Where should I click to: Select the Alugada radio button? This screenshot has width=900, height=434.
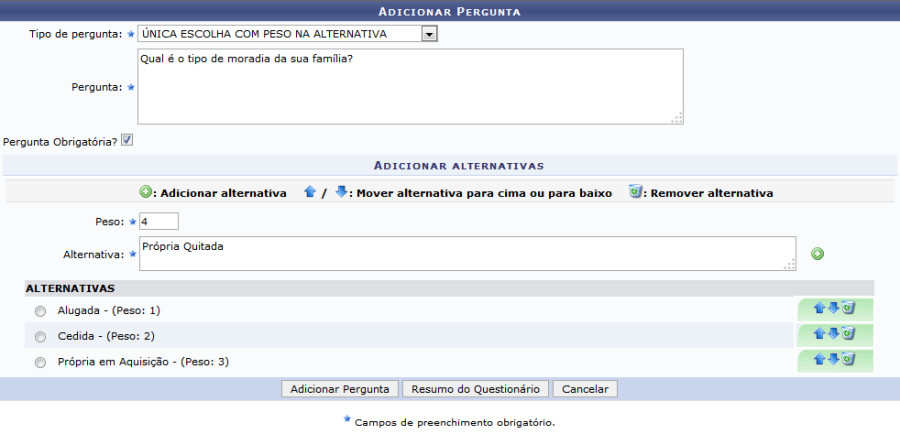pos(40,311)
